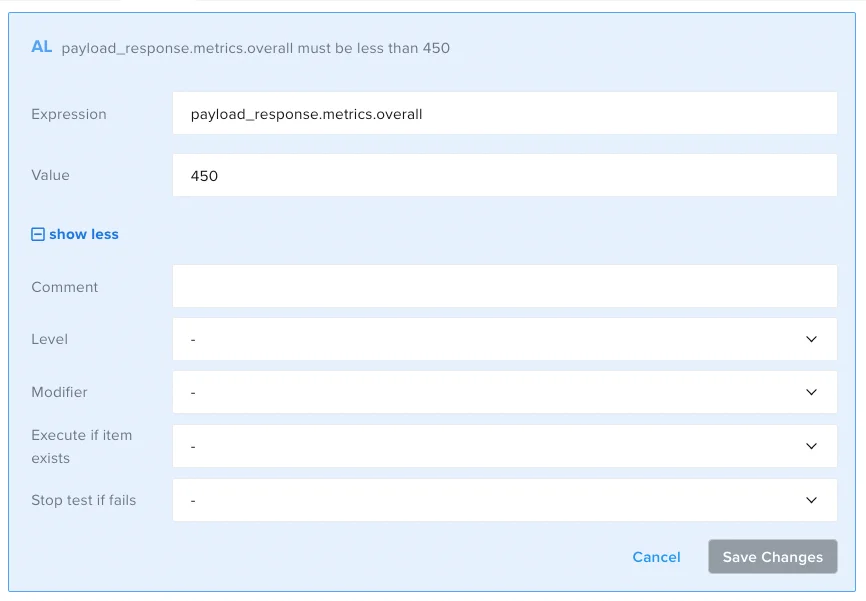
Task: Click inside the Expression field
Action: [x=505, y=113]
